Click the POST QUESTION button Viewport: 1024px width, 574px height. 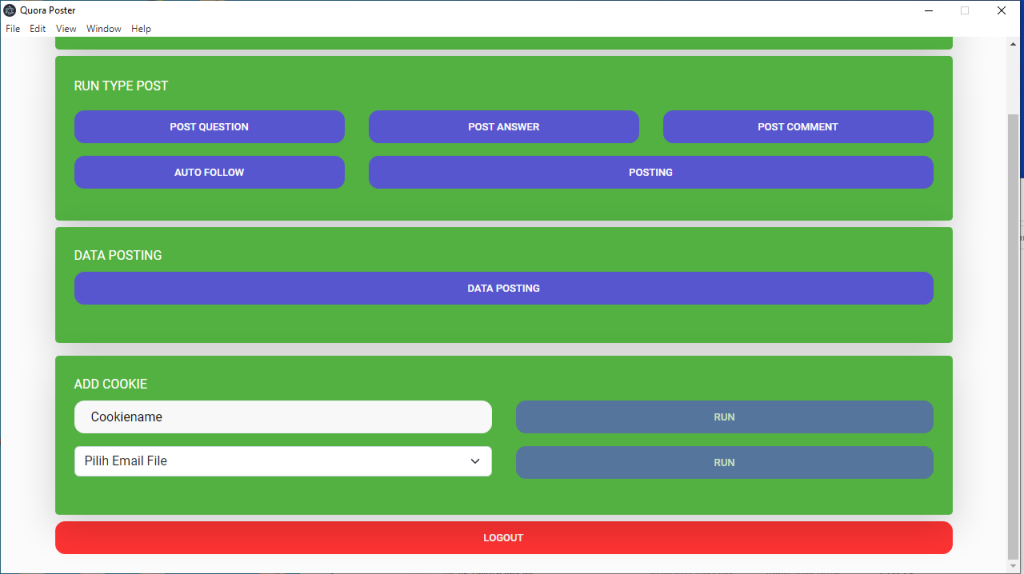pyautogui.click(x=209, y=127)
